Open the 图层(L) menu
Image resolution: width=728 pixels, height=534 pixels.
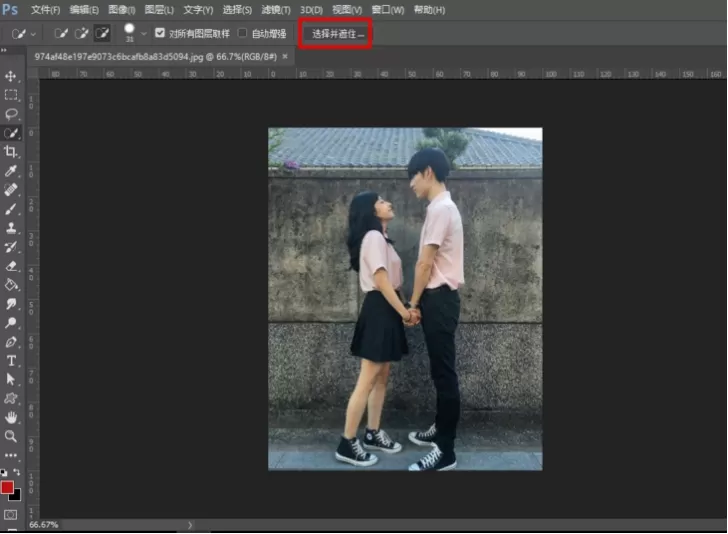[159, 10]
